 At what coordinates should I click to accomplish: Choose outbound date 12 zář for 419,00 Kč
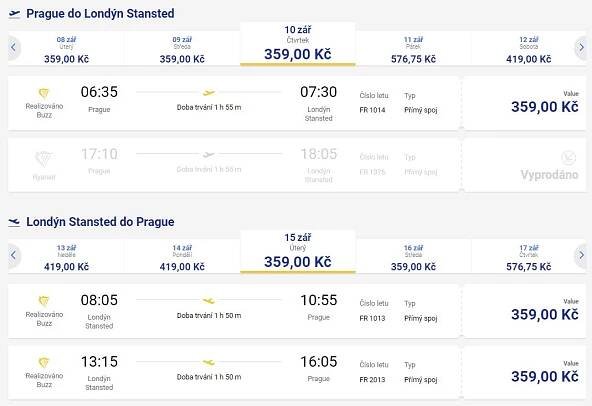(x=529, y=49)
